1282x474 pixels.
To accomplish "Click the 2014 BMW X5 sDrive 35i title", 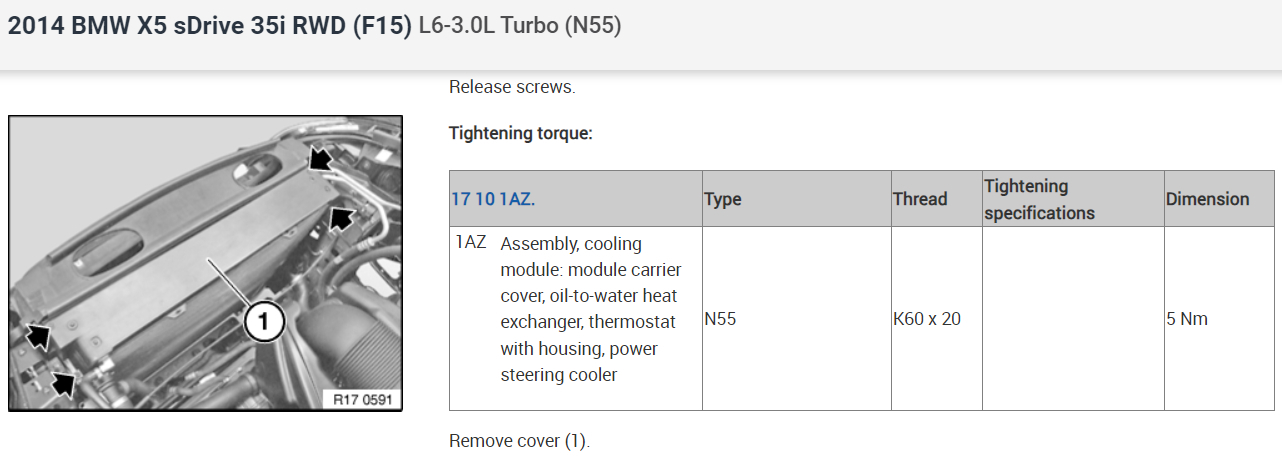I will pyautogui.click(x=210, y=26).
